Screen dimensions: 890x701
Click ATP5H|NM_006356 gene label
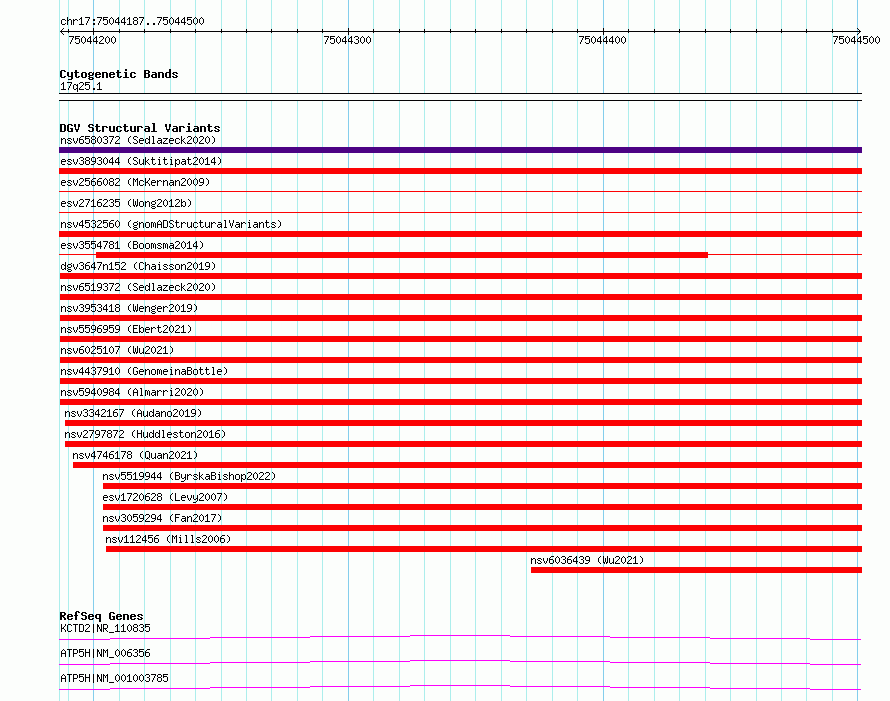coord(105,653)
